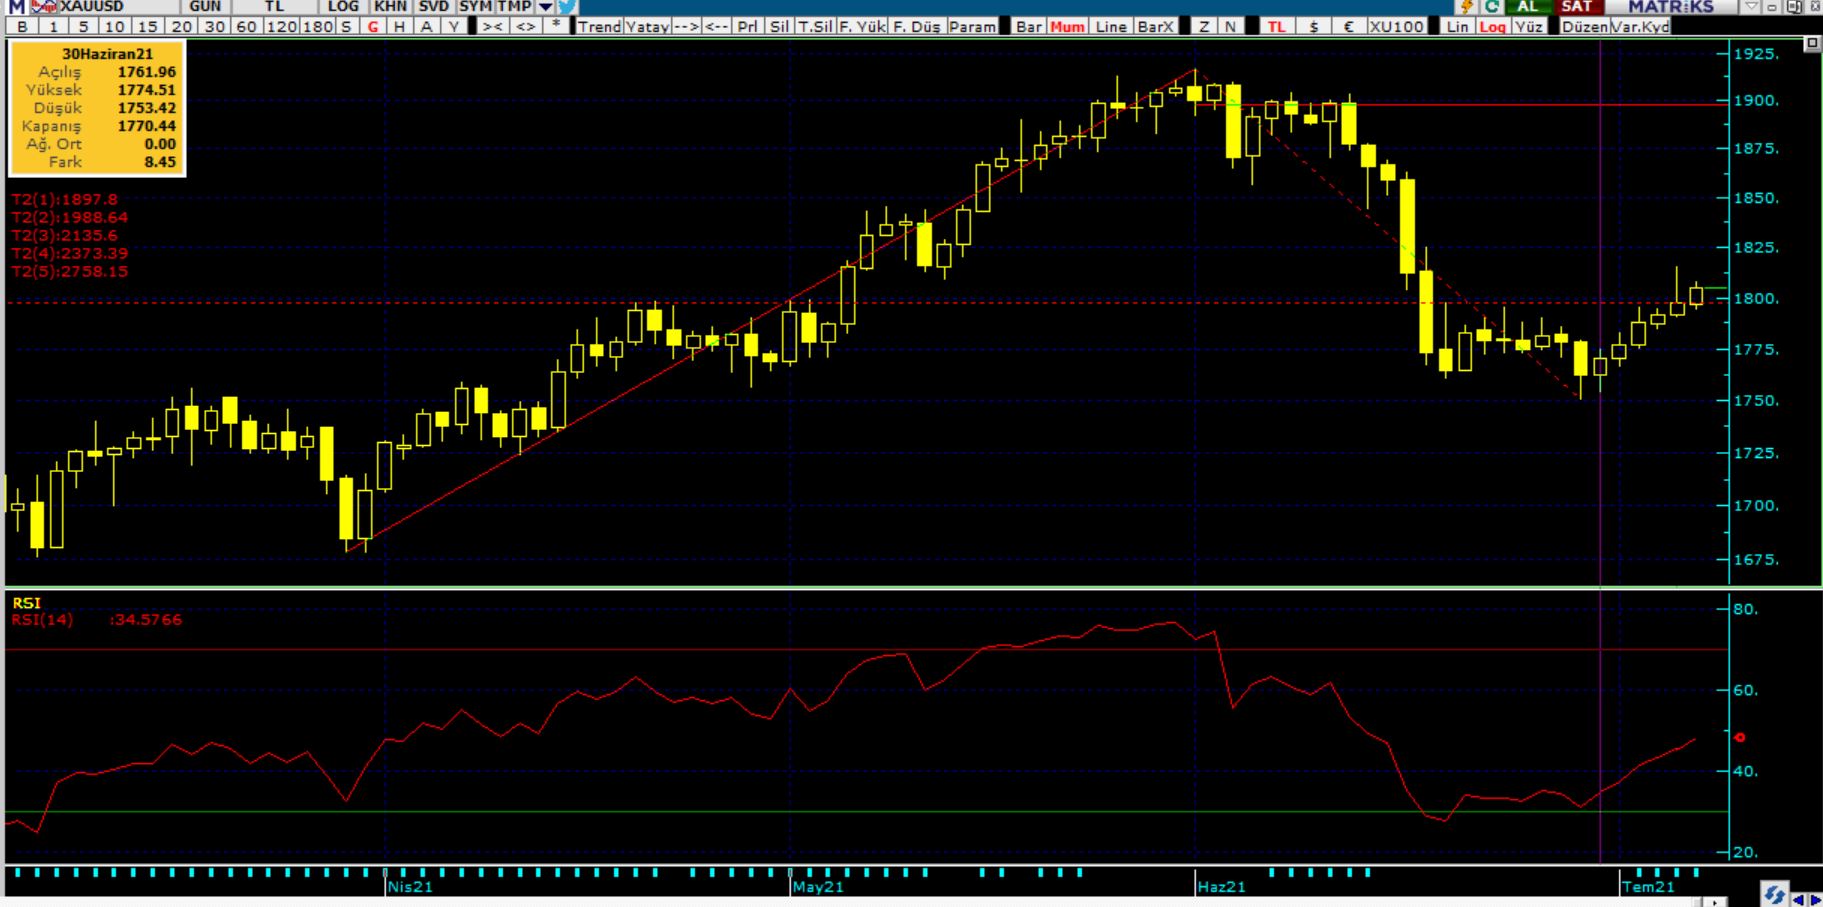Image resolution: width=1823 pixels, height=907 pixels.
Task: Select the dollar $ currency button
Action: [1314, 27]
